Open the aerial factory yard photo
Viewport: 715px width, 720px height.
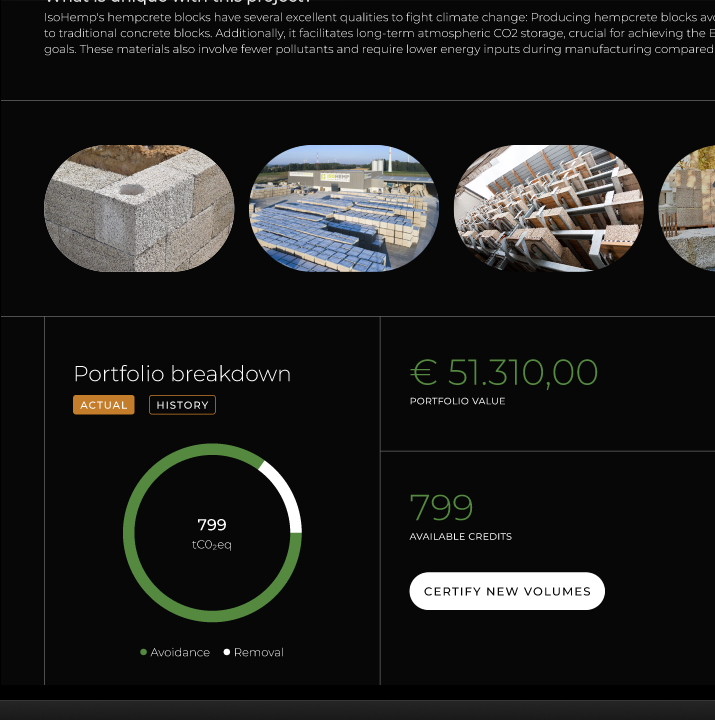click(x=344, y=208)
